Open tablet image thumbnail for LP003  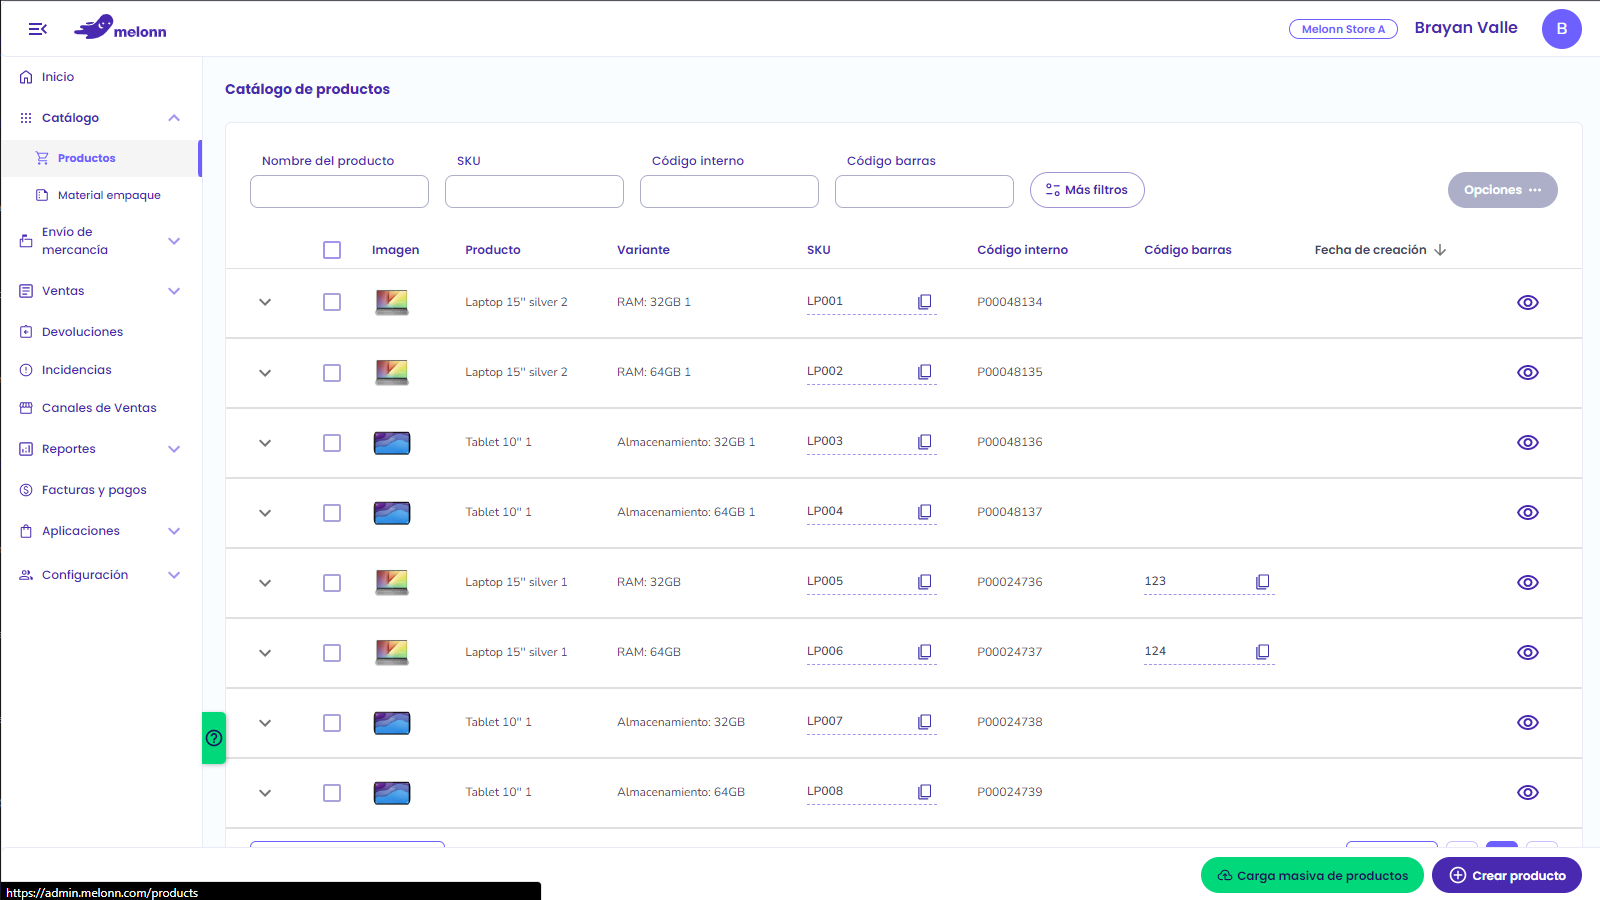[392, 442]
